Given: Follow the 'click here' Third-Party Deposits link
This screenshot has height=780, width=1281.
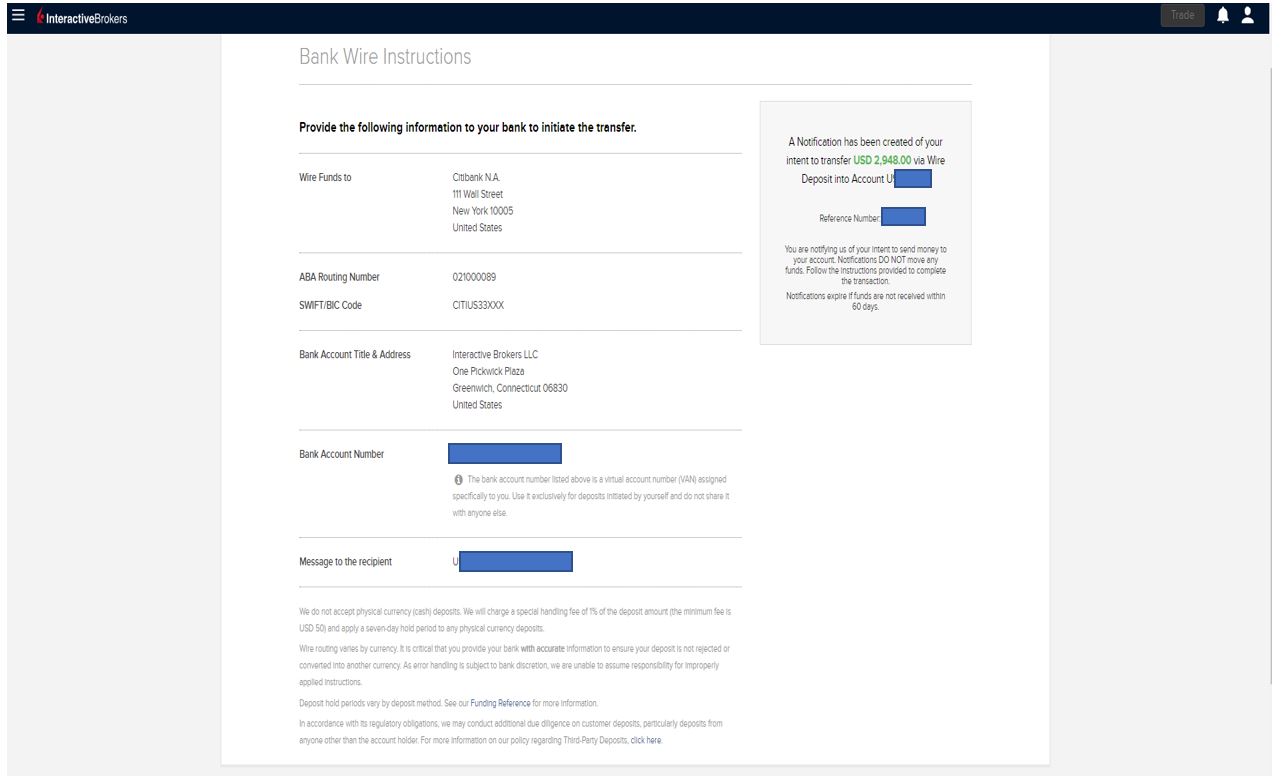Looking at the screenshot, I should click(646, 741).
